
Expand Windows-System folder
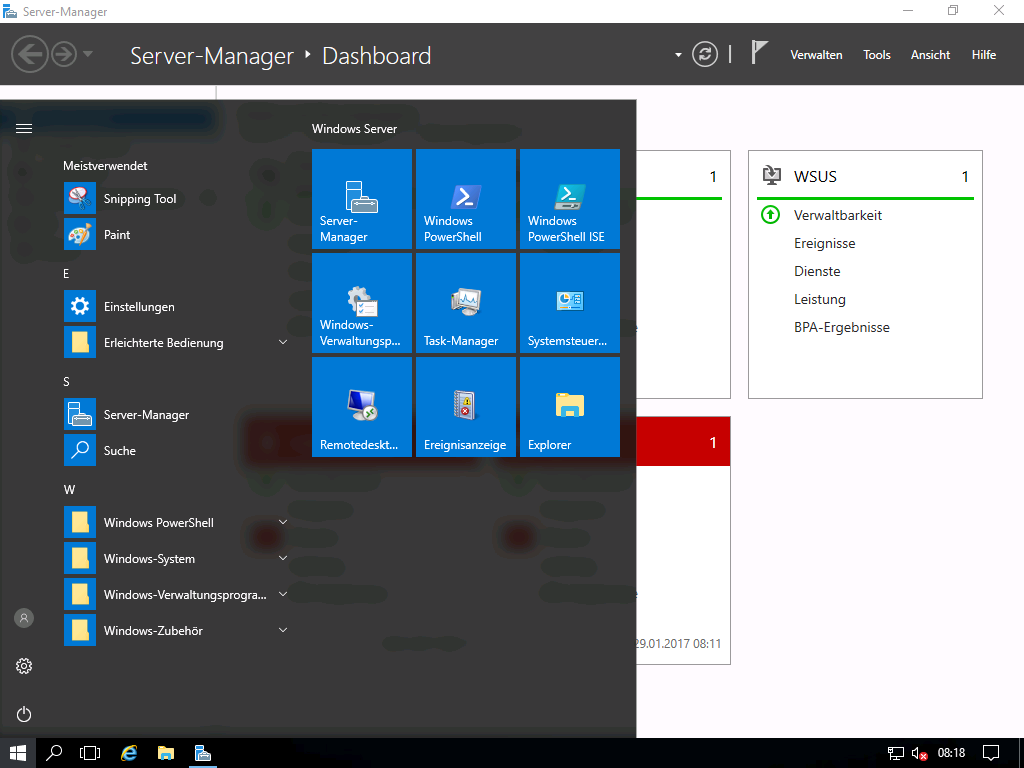[x=283, y=558]
